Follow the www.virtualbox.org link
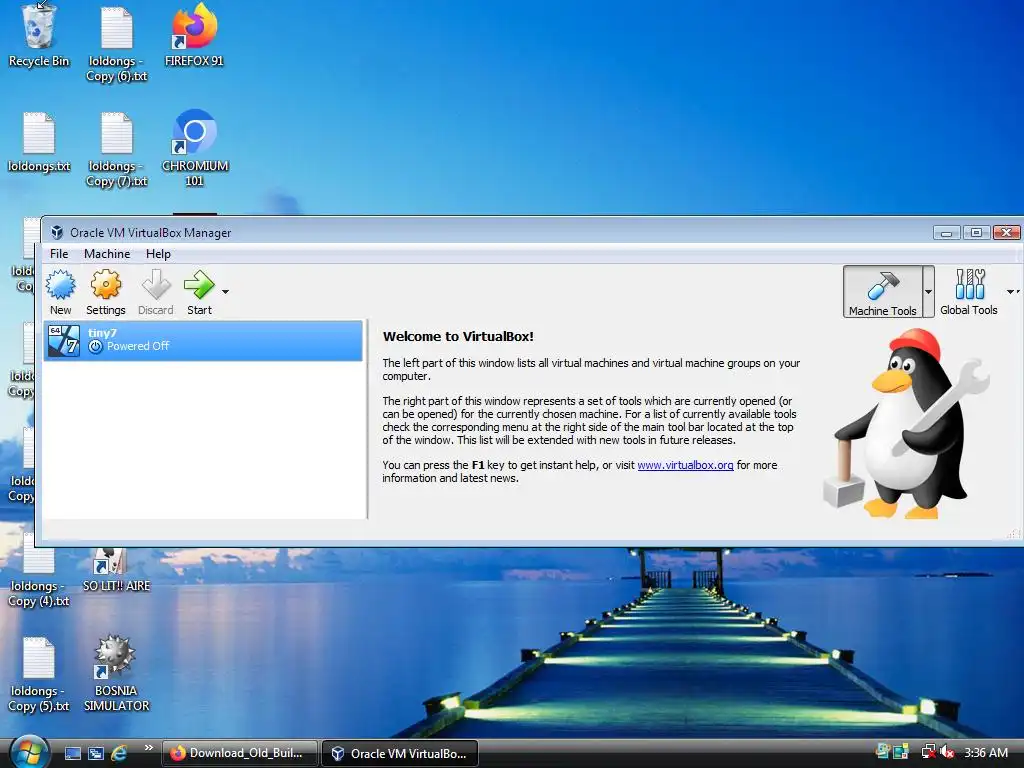 click(x=685, y=465)
